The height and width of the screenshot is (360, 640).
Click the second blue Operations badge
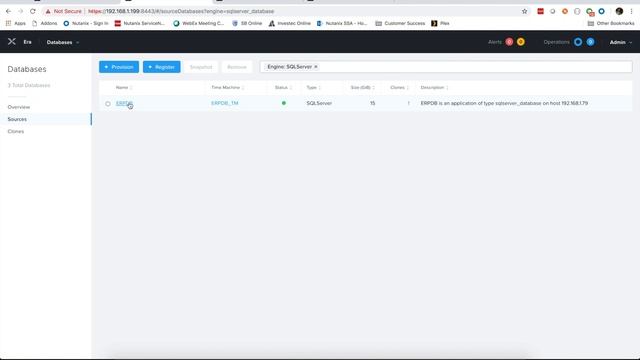(x=590, y=42)
